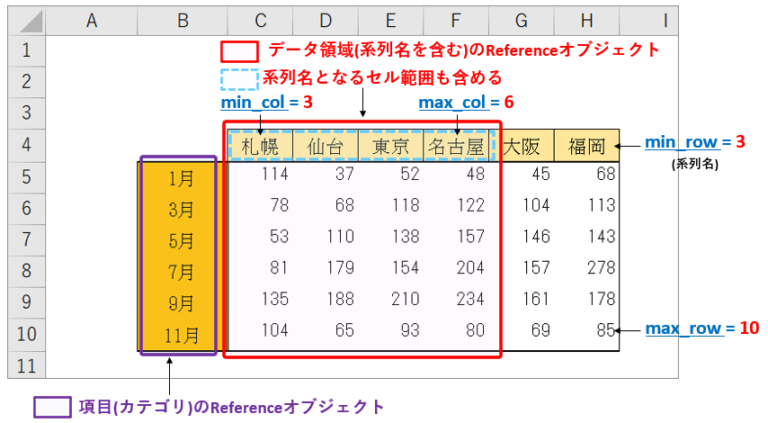
Task: Select the column H header
Action: 587,20
